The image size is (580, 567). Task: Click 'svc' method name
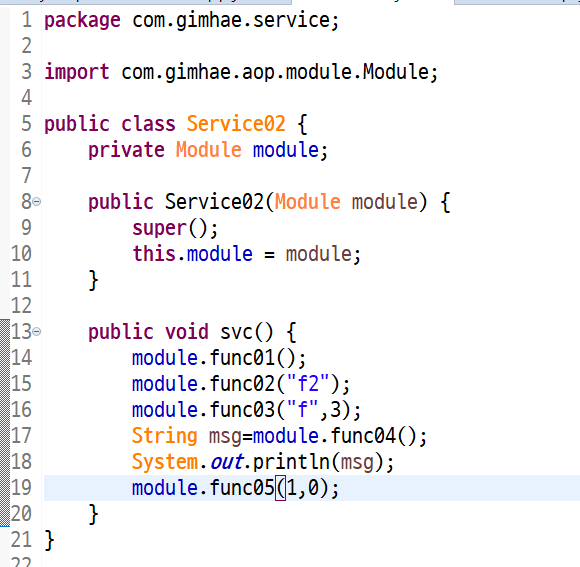tap(236, 332)
